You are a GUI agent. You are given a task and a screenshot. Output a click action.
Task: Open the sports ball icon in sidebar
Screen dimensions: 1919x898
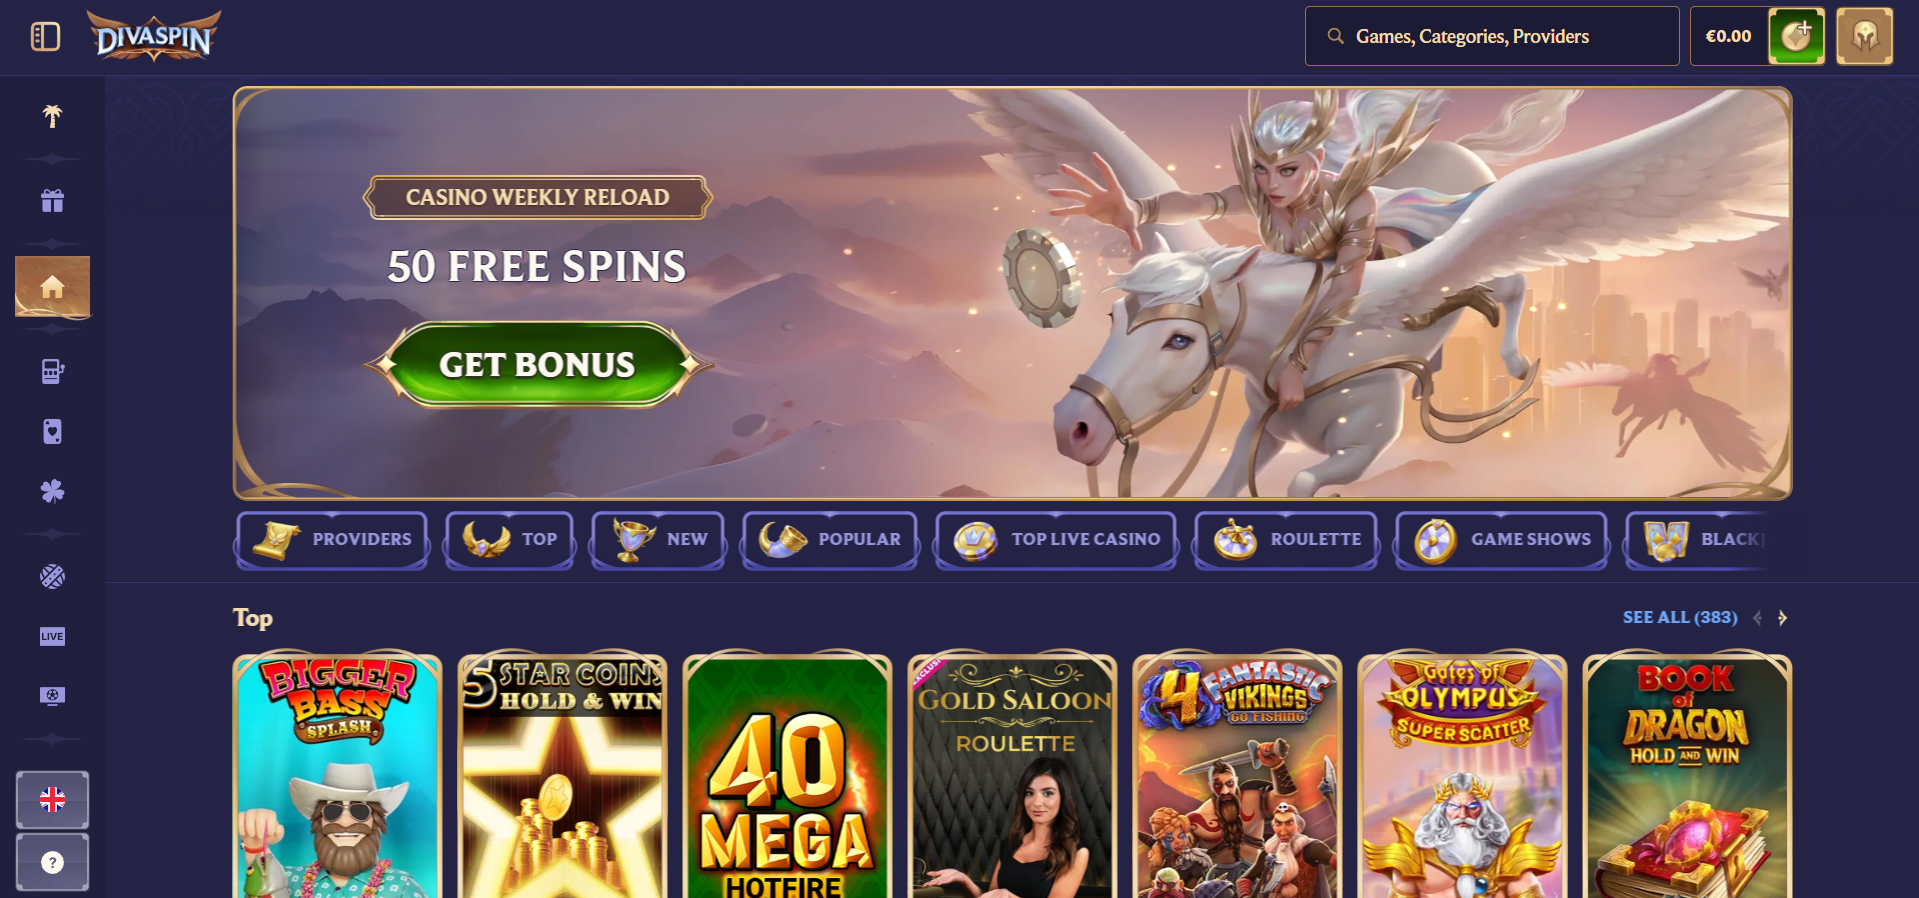point(52,576)
